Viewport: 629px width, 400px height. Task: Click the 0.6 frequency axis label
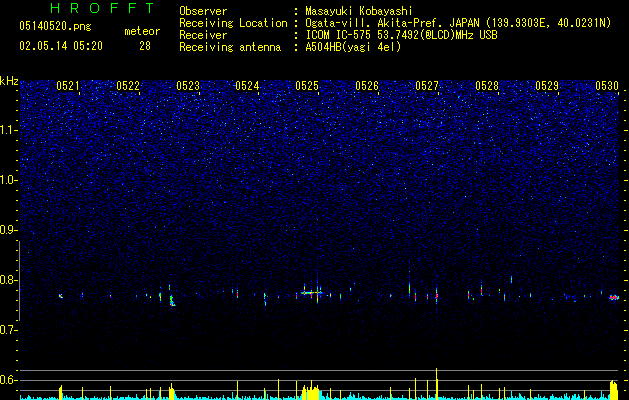pyautogui.click(x=9, y=380)
